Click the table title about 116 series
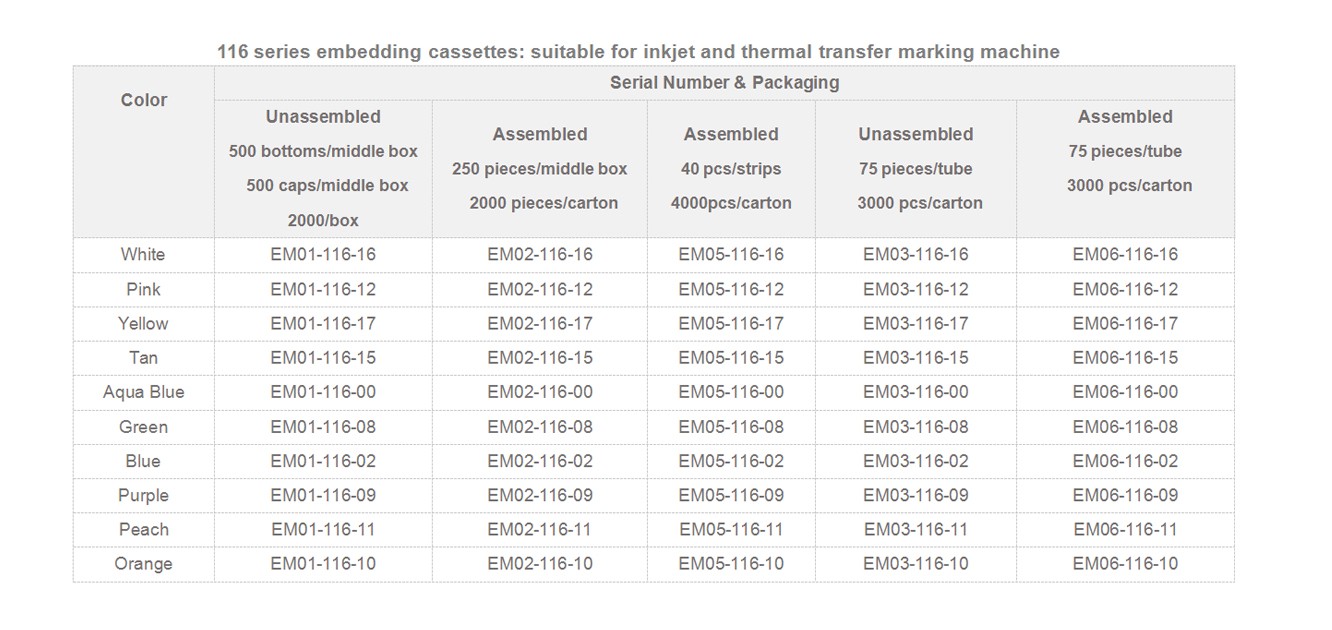 click(638, 52)
